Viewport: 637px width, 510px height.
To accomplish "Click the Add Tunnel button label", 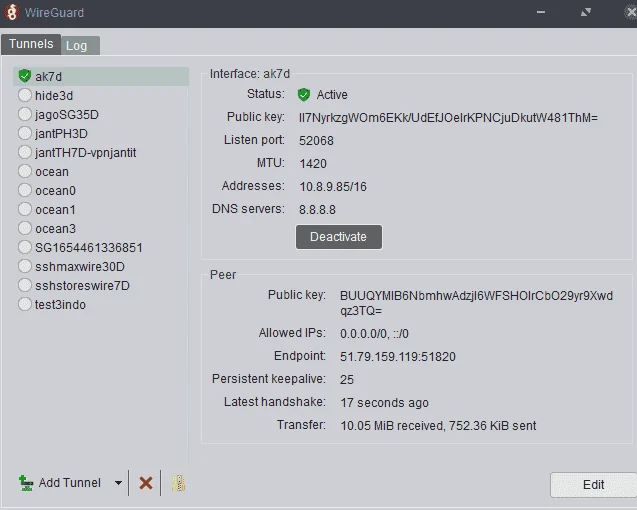I will coord(69,483).
